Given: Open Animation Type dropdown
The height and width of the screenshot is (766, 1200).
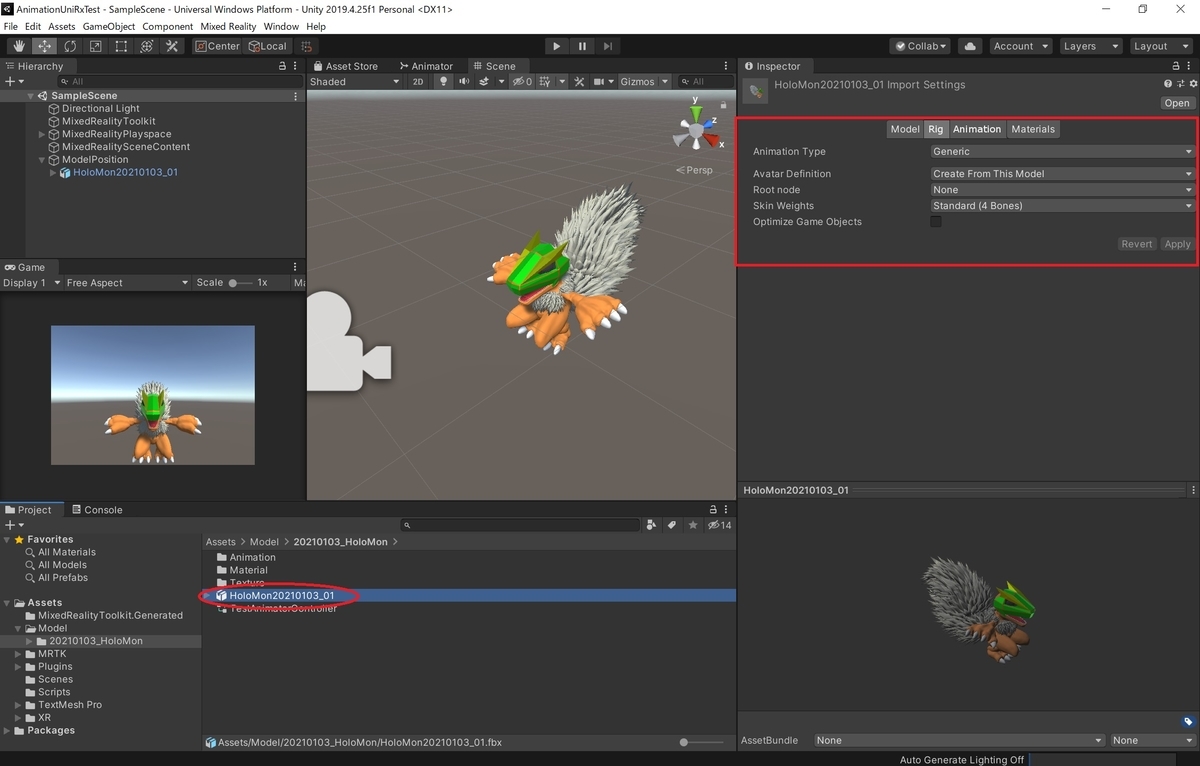Looking at the screenshot, I should tap(1062, 152).
